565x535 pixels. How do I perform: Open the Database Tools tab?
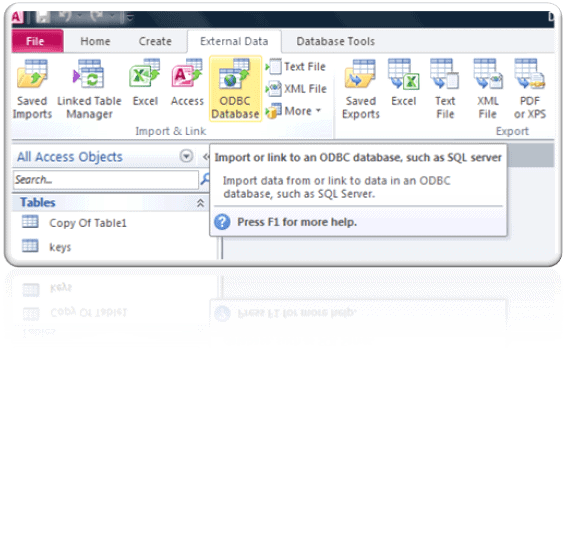click(335, 41)
